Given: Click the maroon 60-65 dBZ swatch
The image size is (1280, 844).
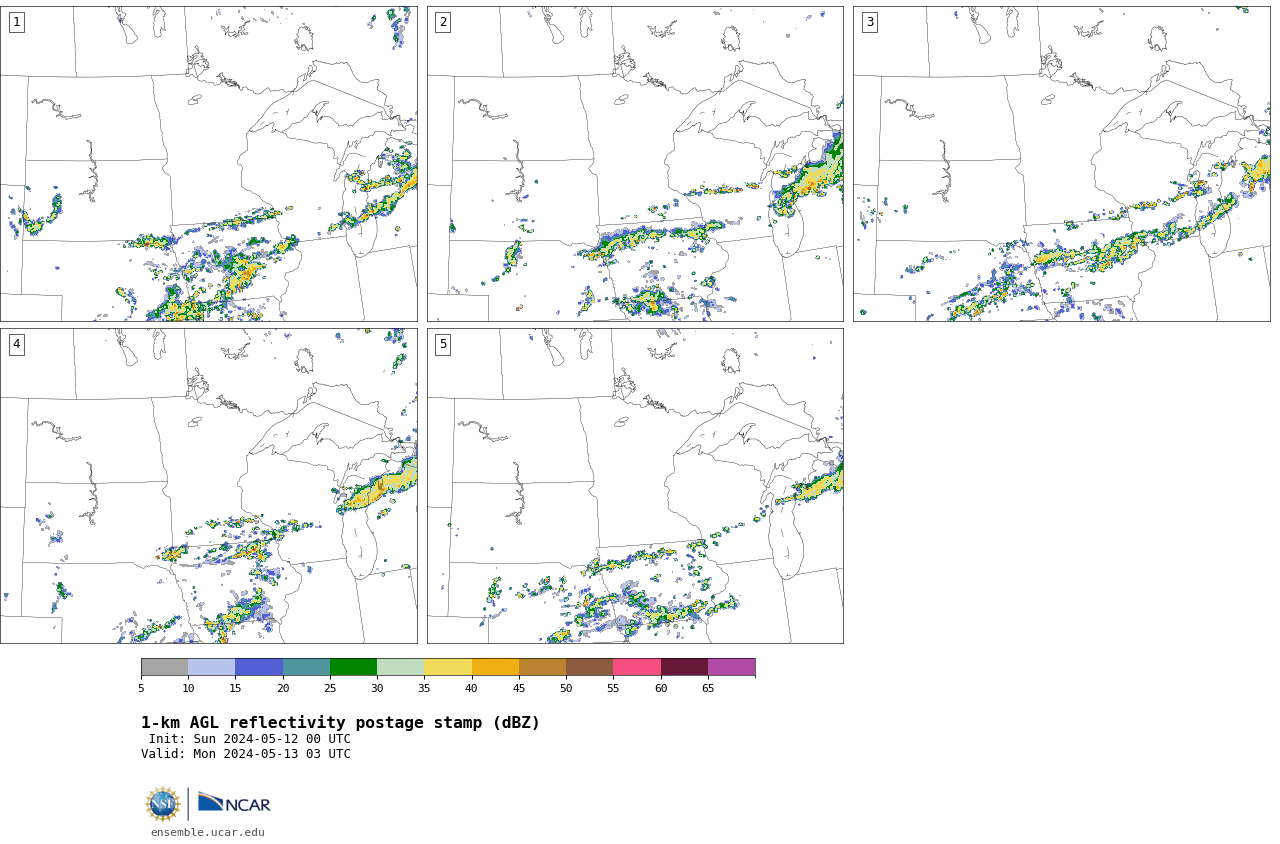Looking at the screenshot, I should (x=684, y=667).
